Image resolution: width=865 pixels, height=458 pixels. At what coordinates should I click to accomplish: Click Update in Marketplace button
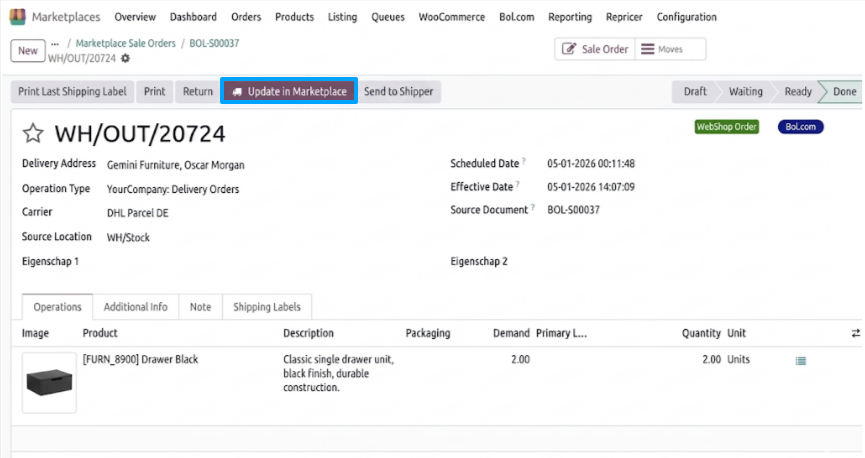[289, 92]
